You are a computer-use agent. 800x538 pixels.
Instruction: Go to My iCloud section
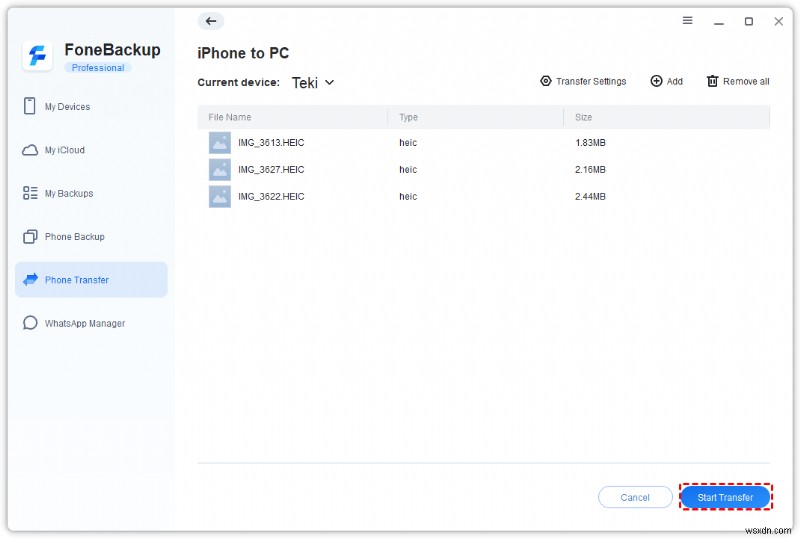(x=91, y=150)
